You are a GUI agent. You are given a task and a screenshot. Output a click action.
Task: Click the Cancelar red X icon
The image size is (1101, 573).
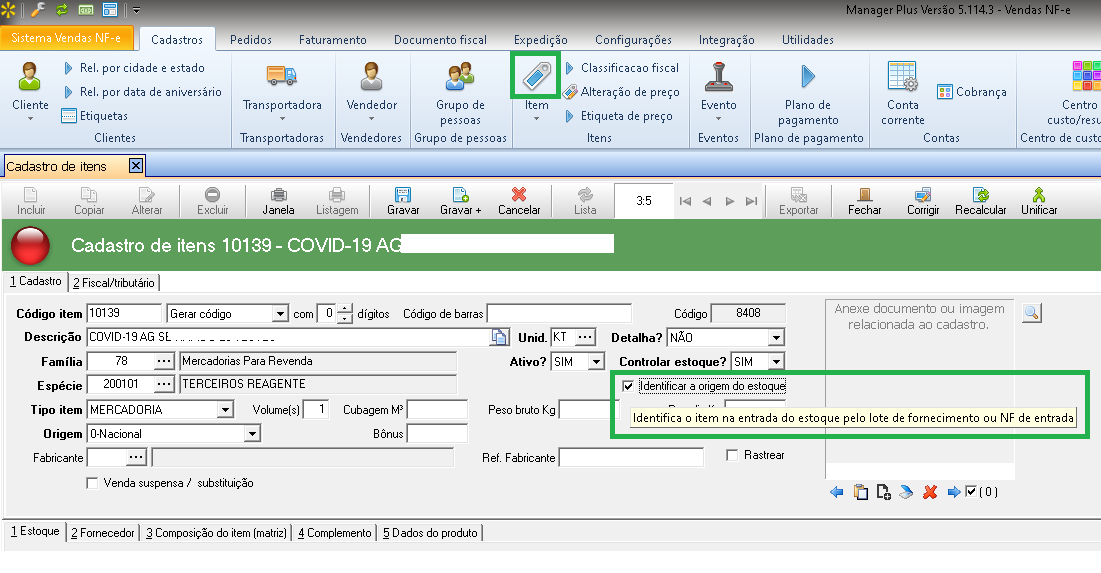tap(519, 195)
